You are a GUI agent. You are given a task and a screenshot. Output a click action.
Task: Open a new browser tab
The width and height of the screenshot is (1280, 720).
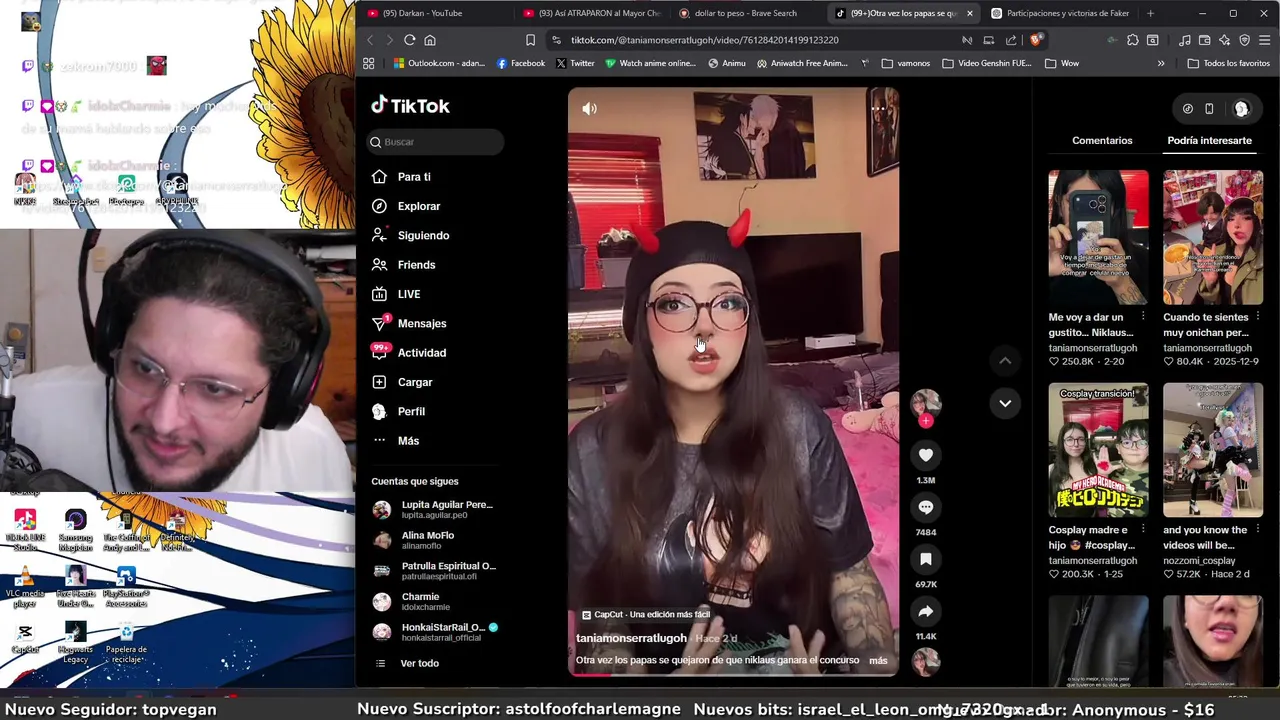[1150, 13]
